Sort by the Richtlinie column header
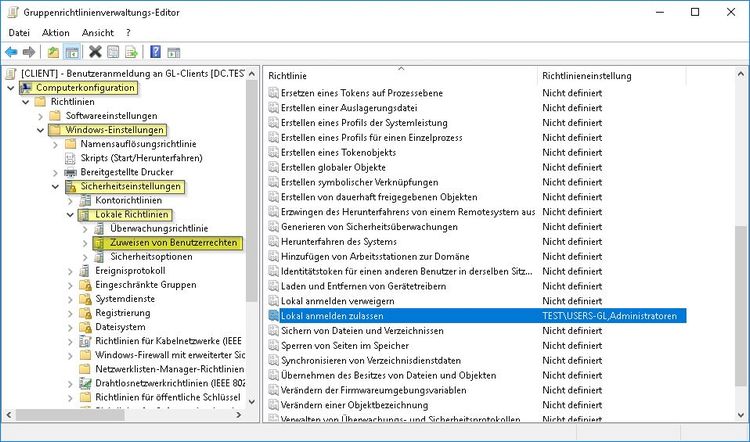Image resolution: width=750 pixels, height=442 pixels. [x=400, y=76]
